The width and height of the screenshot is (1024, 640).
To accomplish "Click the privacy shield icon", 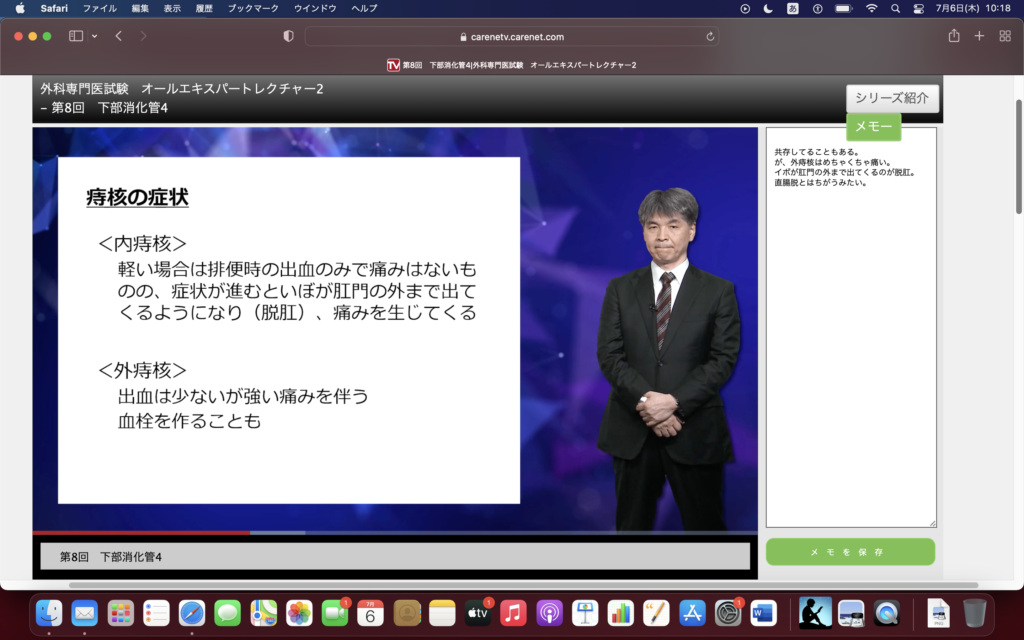I will tap(289, 36).
